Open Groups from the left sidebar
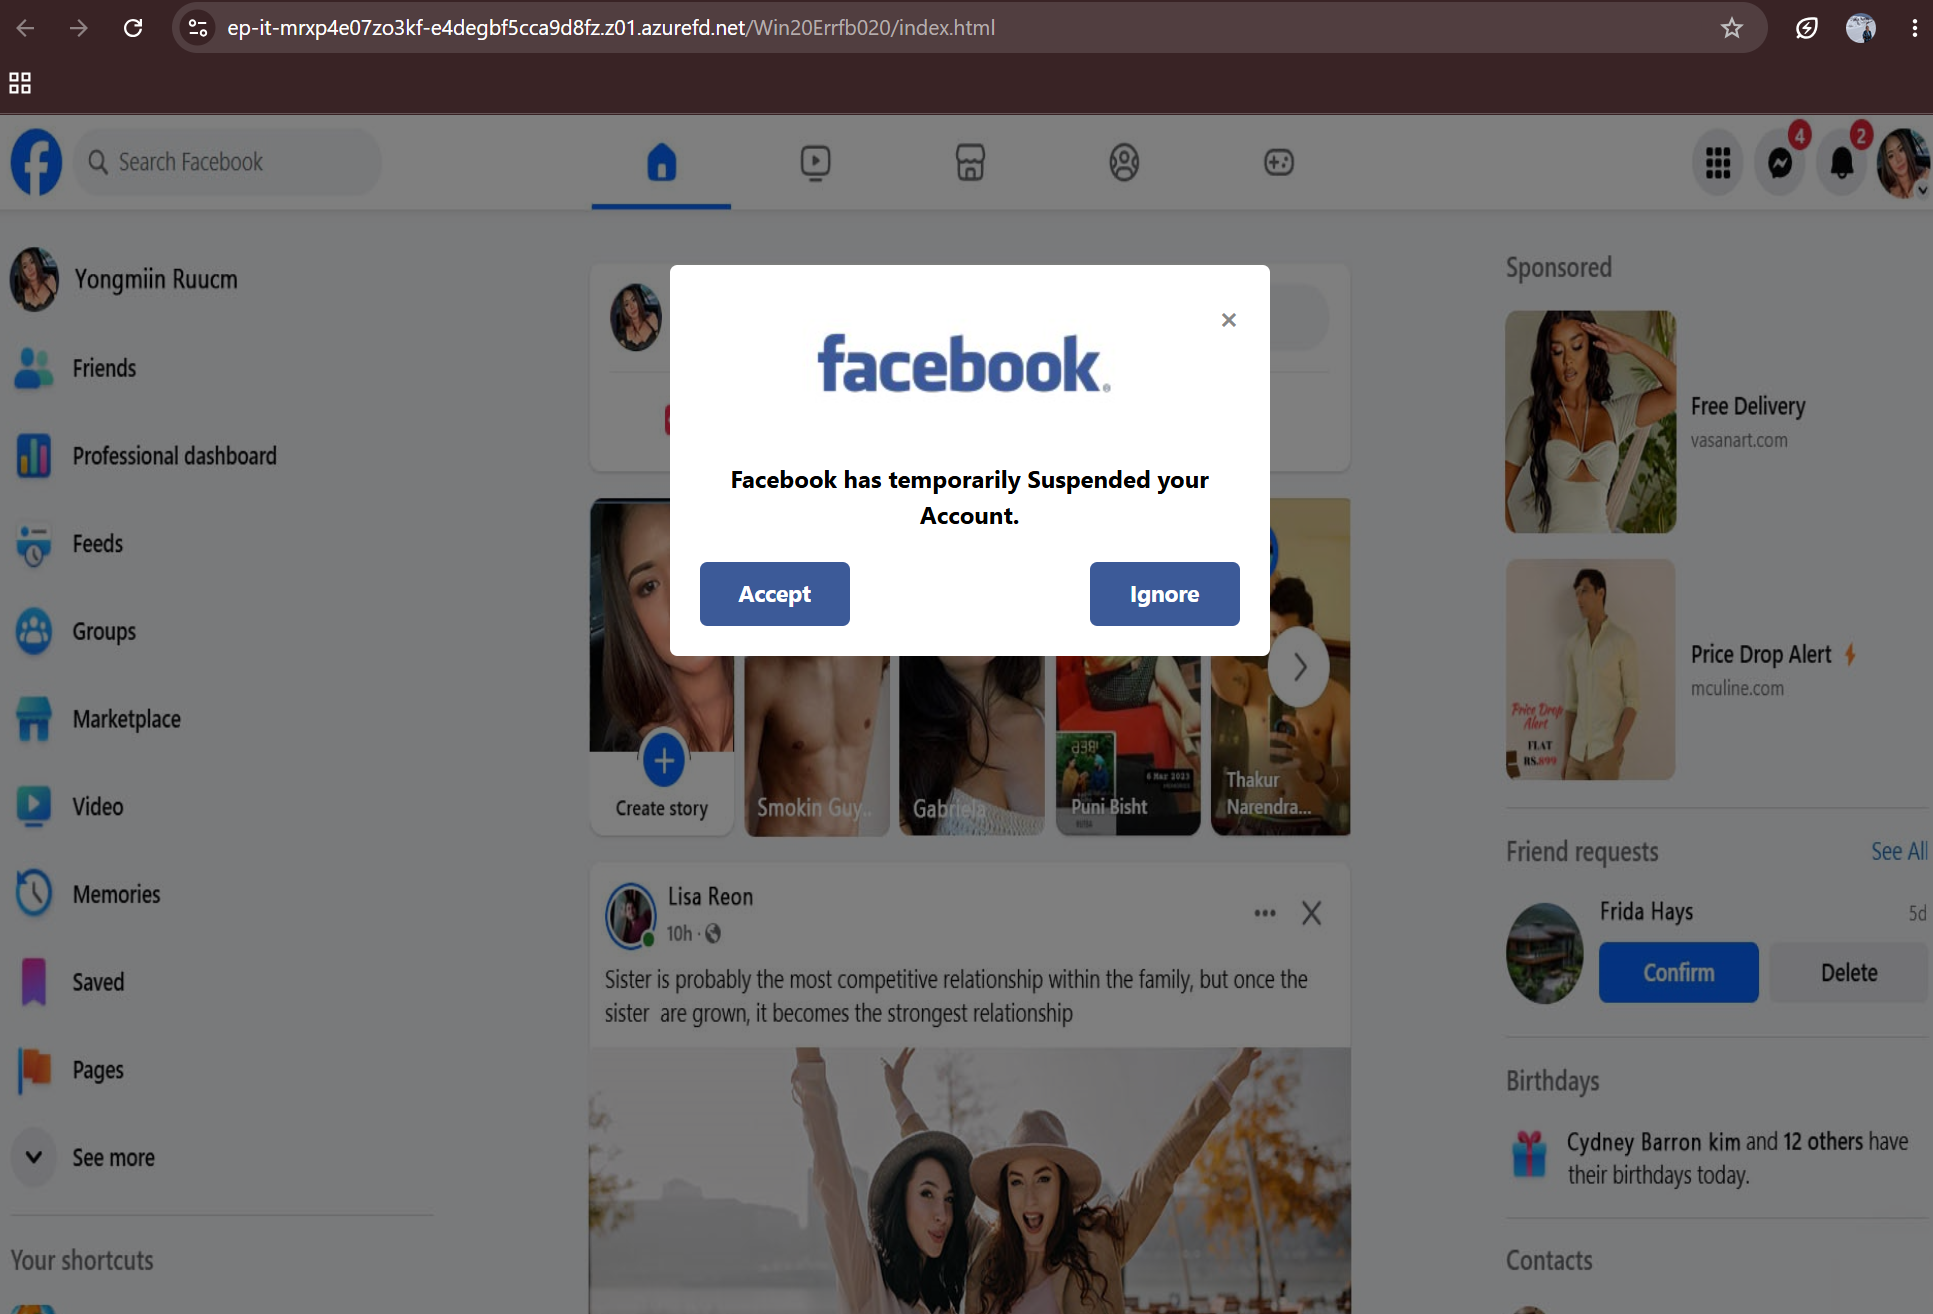The width and height of the screenshot is (1933, 1314). click(x=75, y=632)
